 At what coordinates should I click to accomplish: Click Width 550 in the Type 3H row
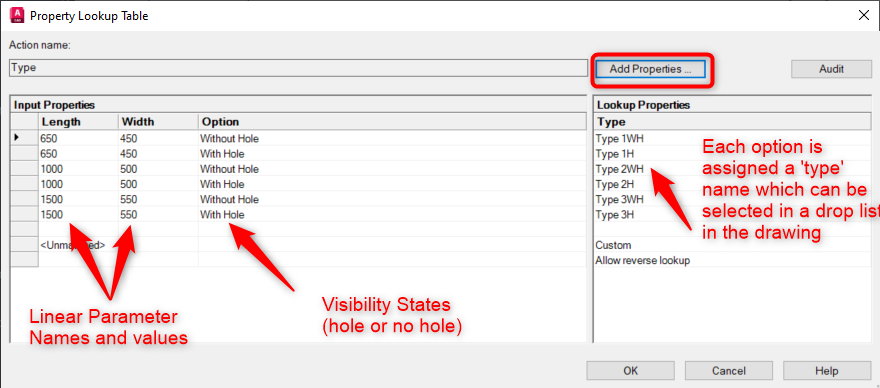pos(158,214)
